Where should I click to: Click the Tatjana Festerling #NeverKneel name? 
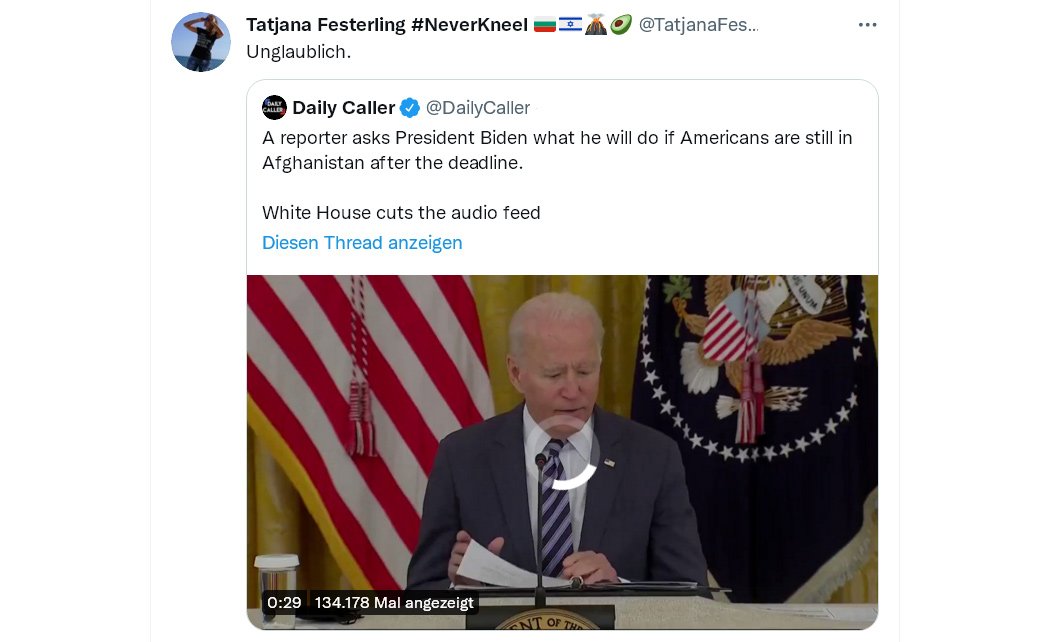(387, 25)
